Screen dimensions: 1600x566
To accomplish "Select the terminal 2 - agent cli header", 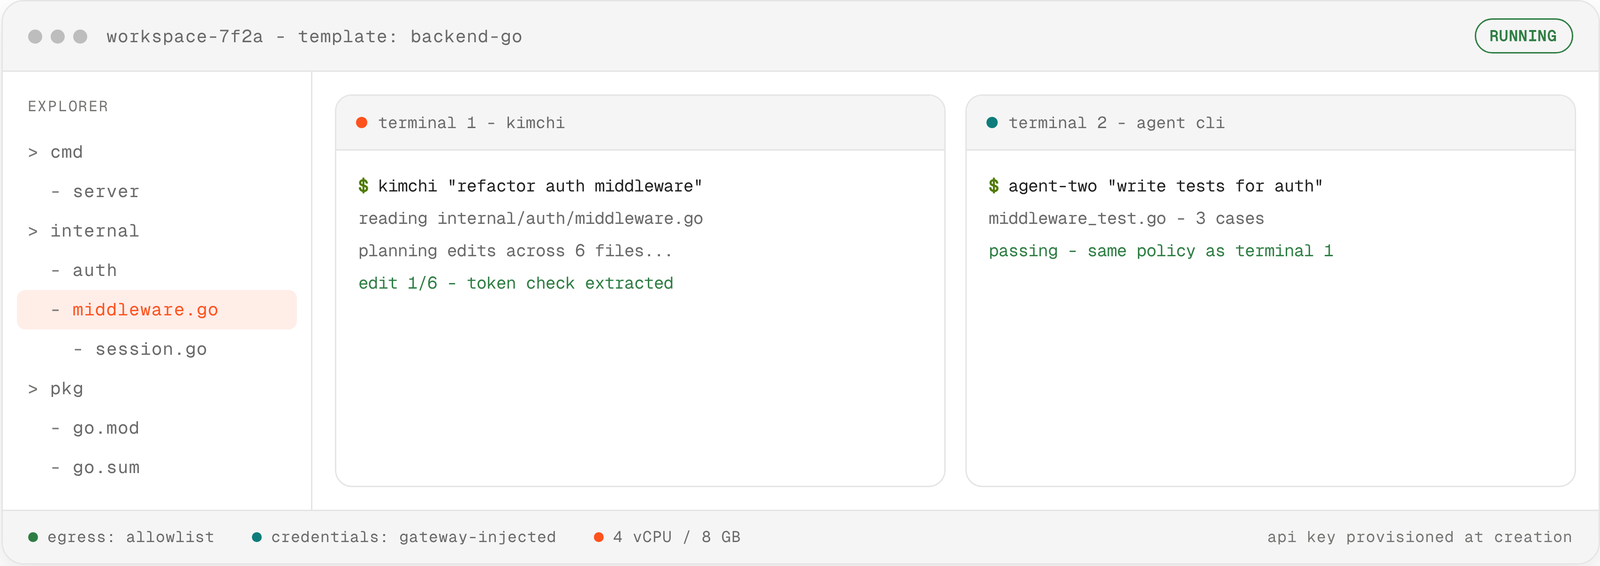I will tap(1270, 123).
